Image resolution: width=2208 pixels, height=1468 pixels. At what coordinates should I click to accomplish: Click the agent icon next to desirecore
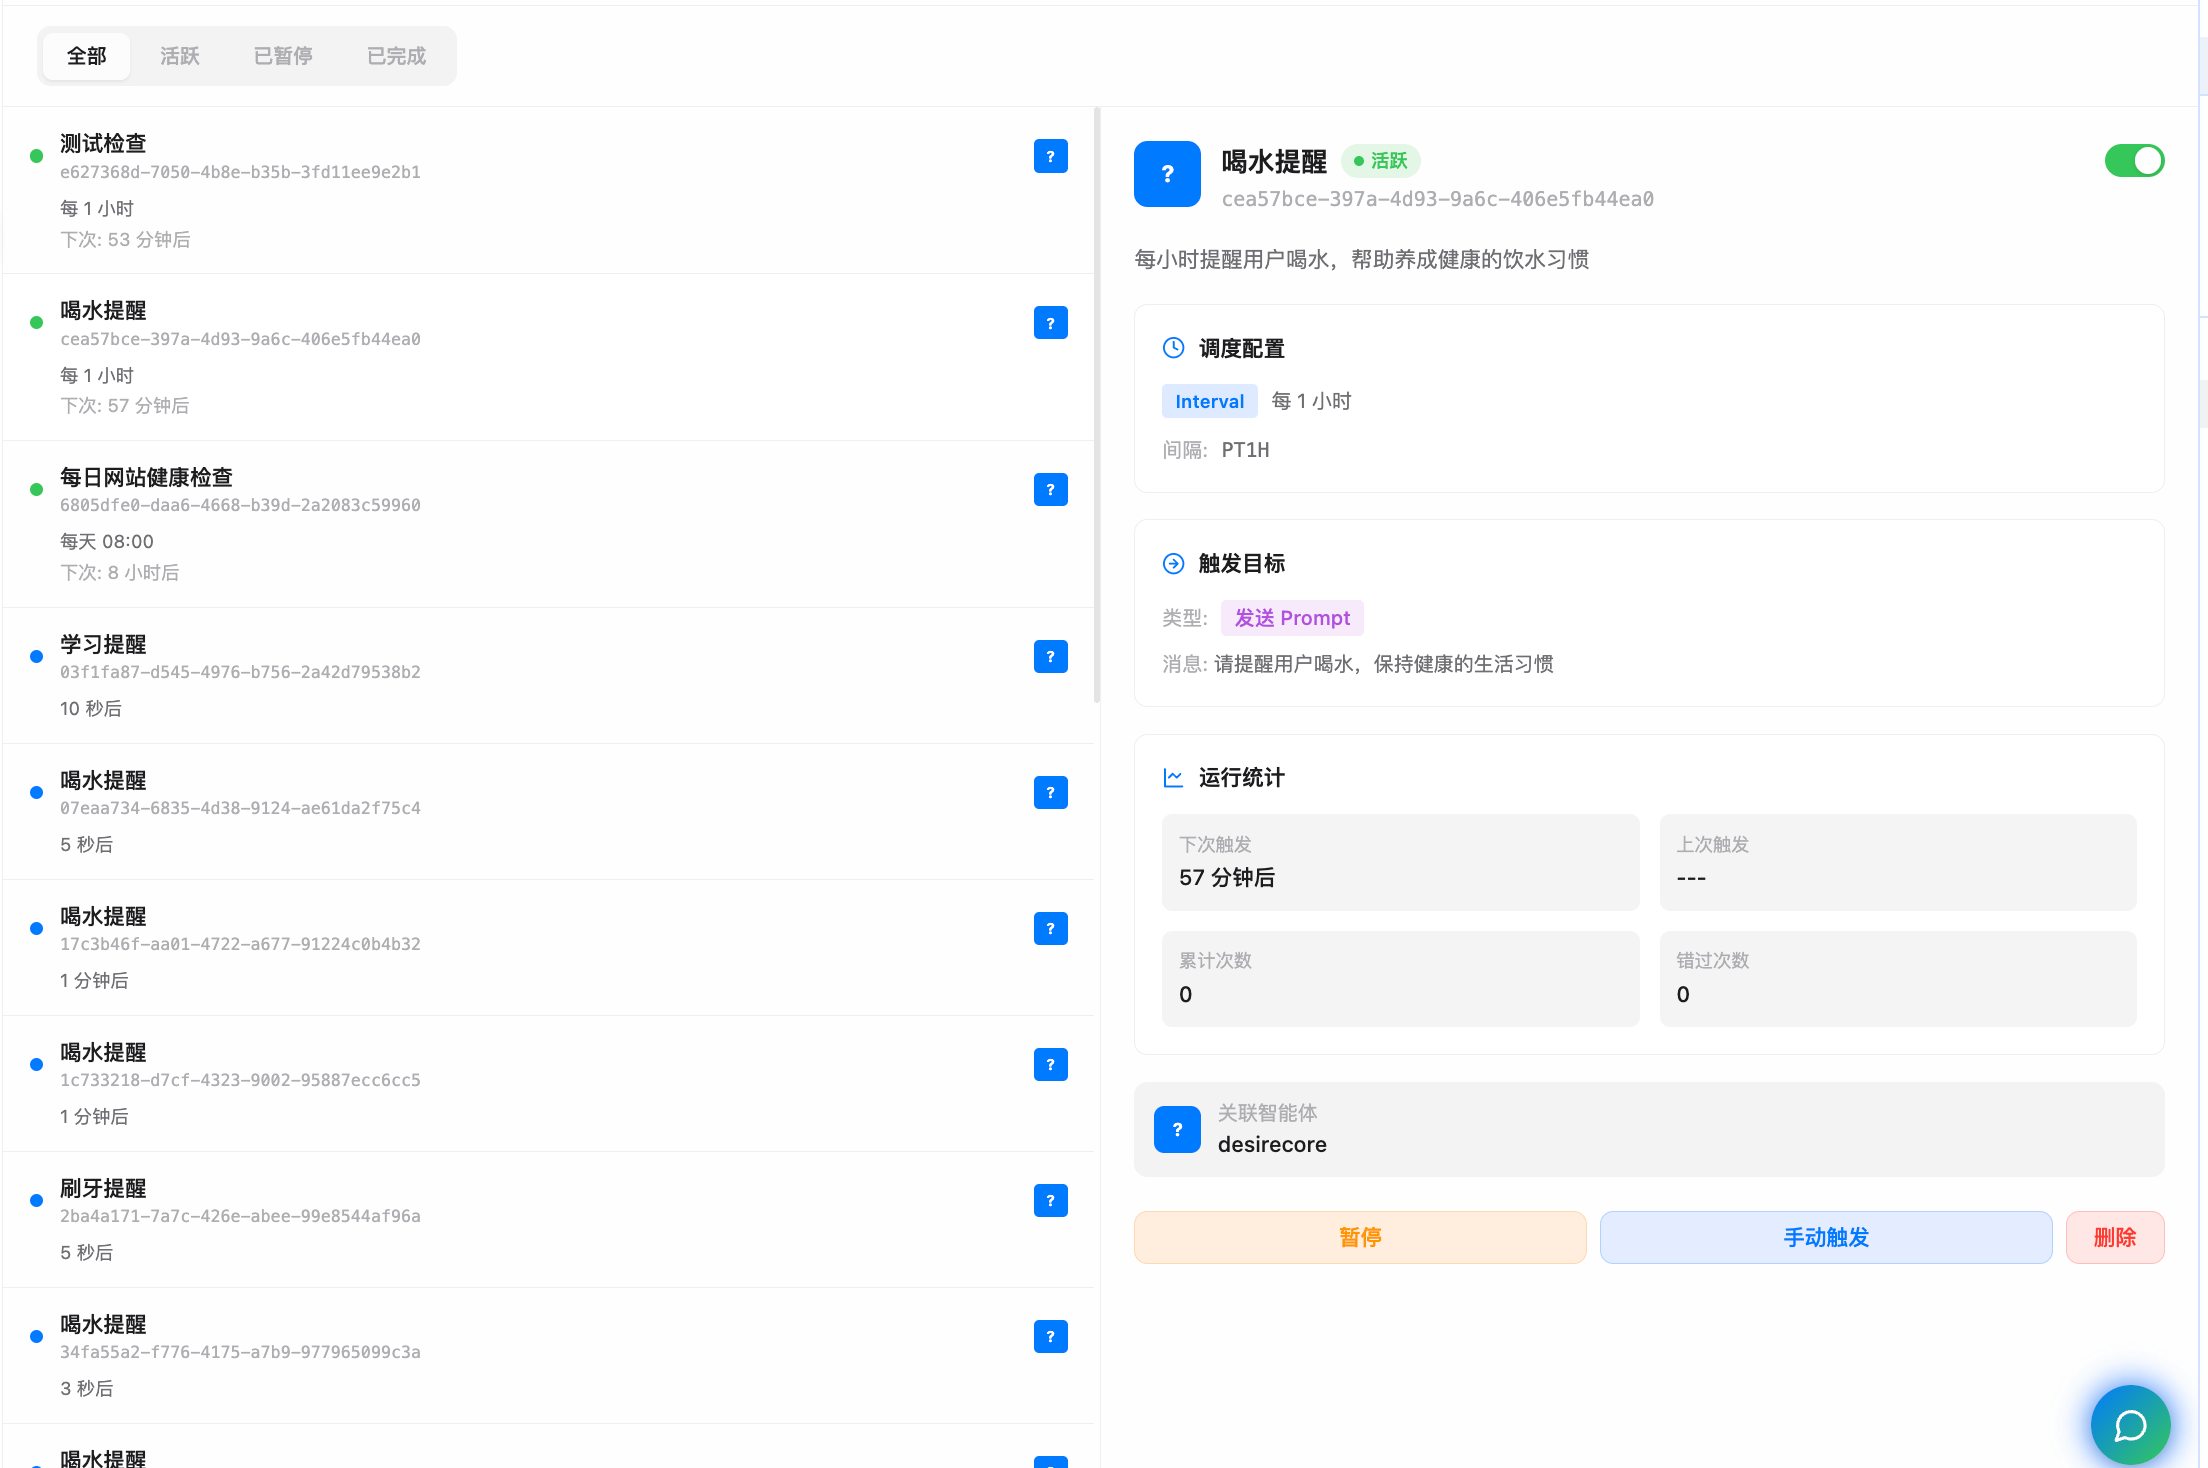[x=1177, y=1129]
